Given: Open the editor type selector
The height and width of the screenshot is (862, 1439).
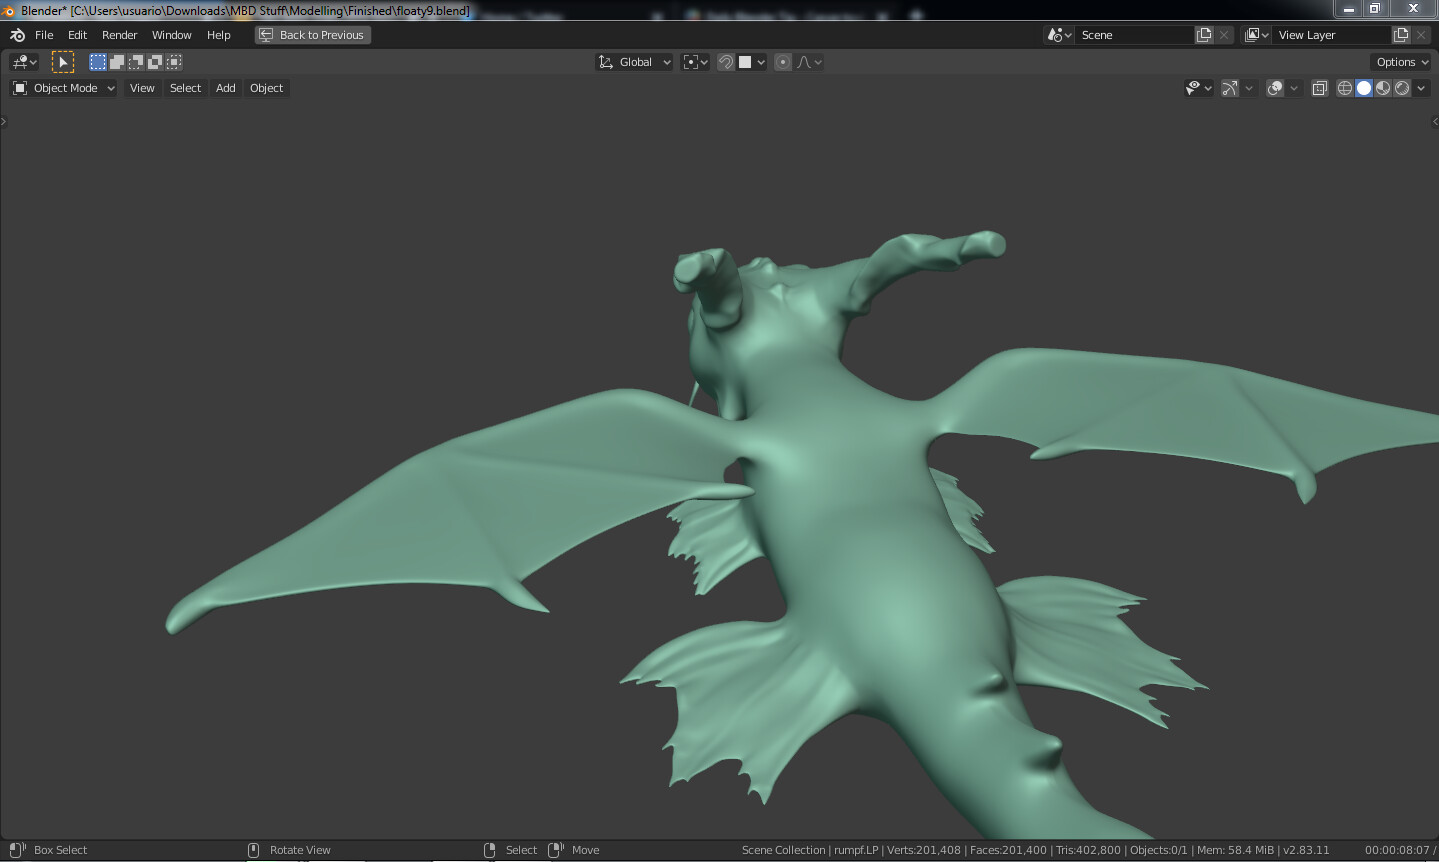Looking at the screenshot, I should (24, 62).
